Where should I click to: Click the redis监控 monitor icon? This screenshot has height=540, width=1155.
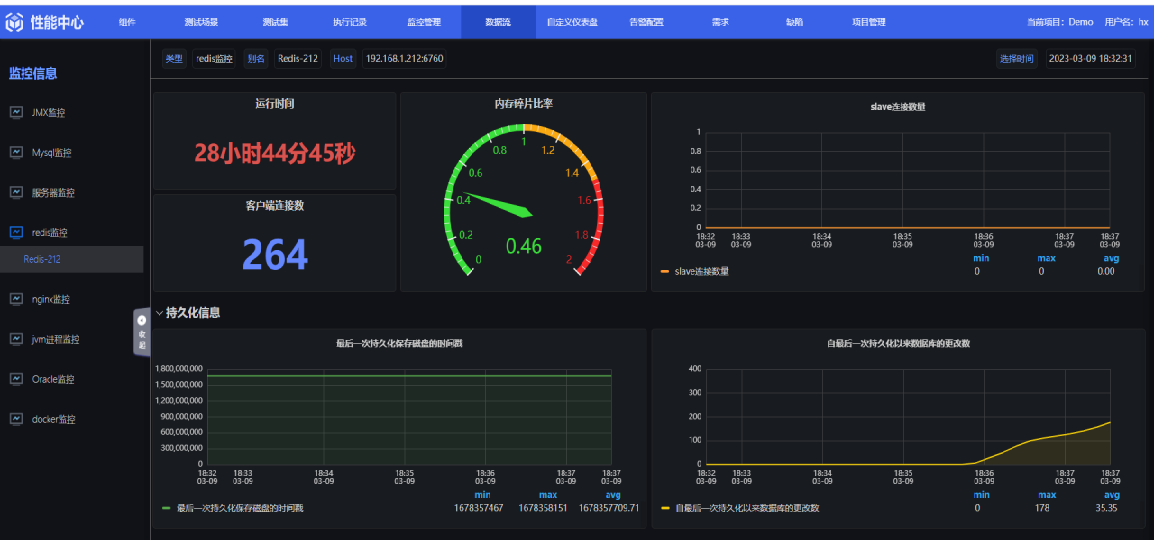click(x=16, y=232)
